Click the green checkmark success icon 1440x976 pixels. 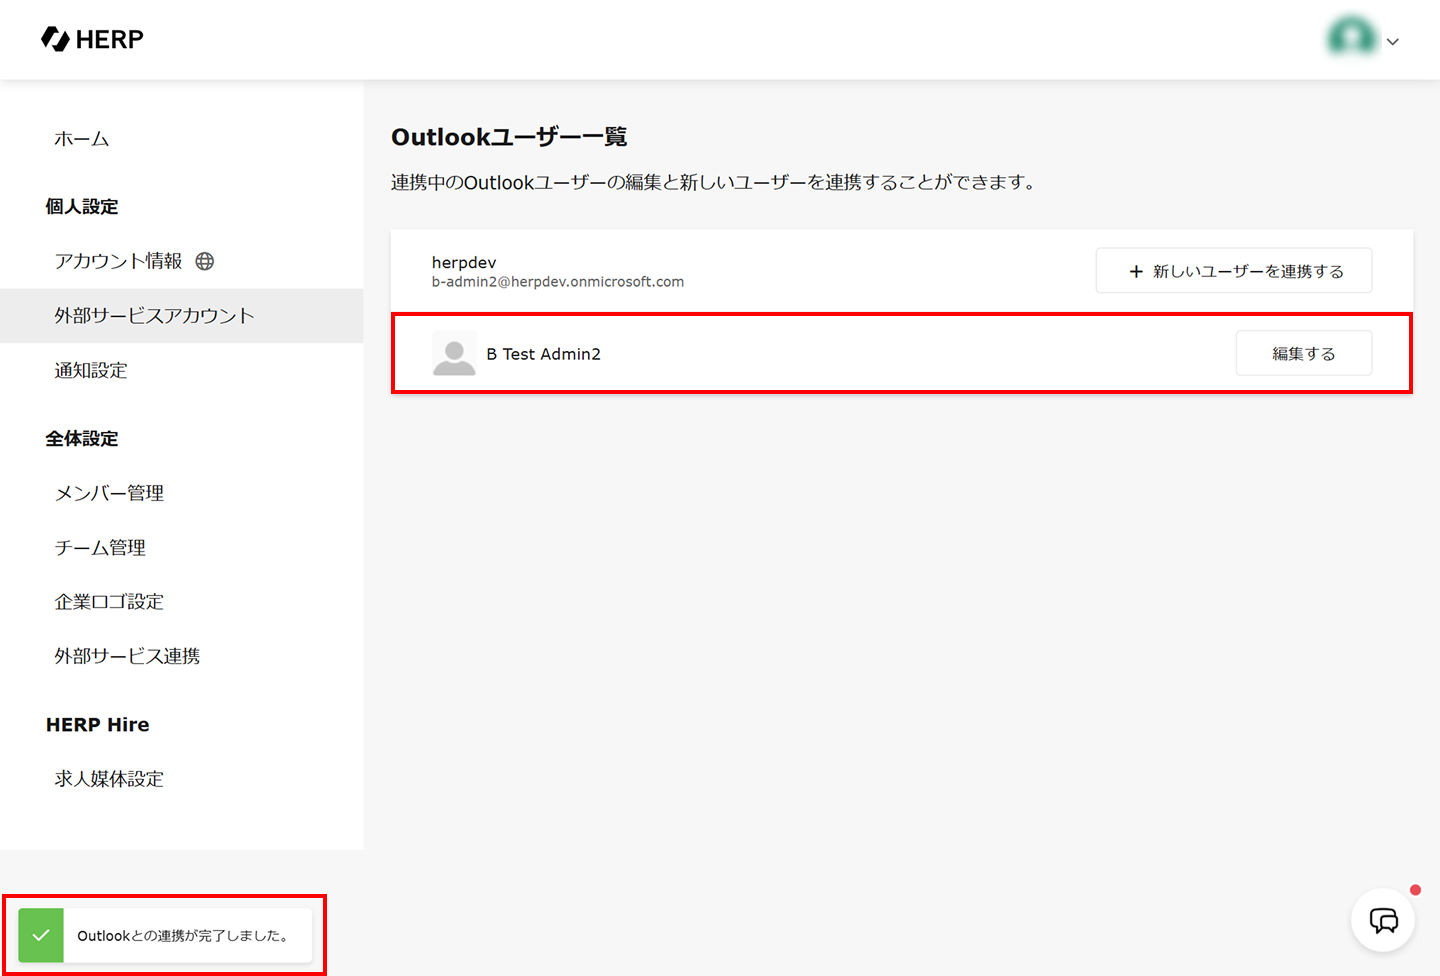[x=41, y=936]
